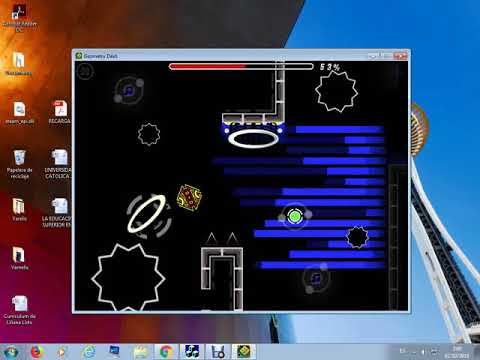The height and width of the screenshot is (360, 480).
Task: Open the Windows Start menu
Action: (11, 352)
